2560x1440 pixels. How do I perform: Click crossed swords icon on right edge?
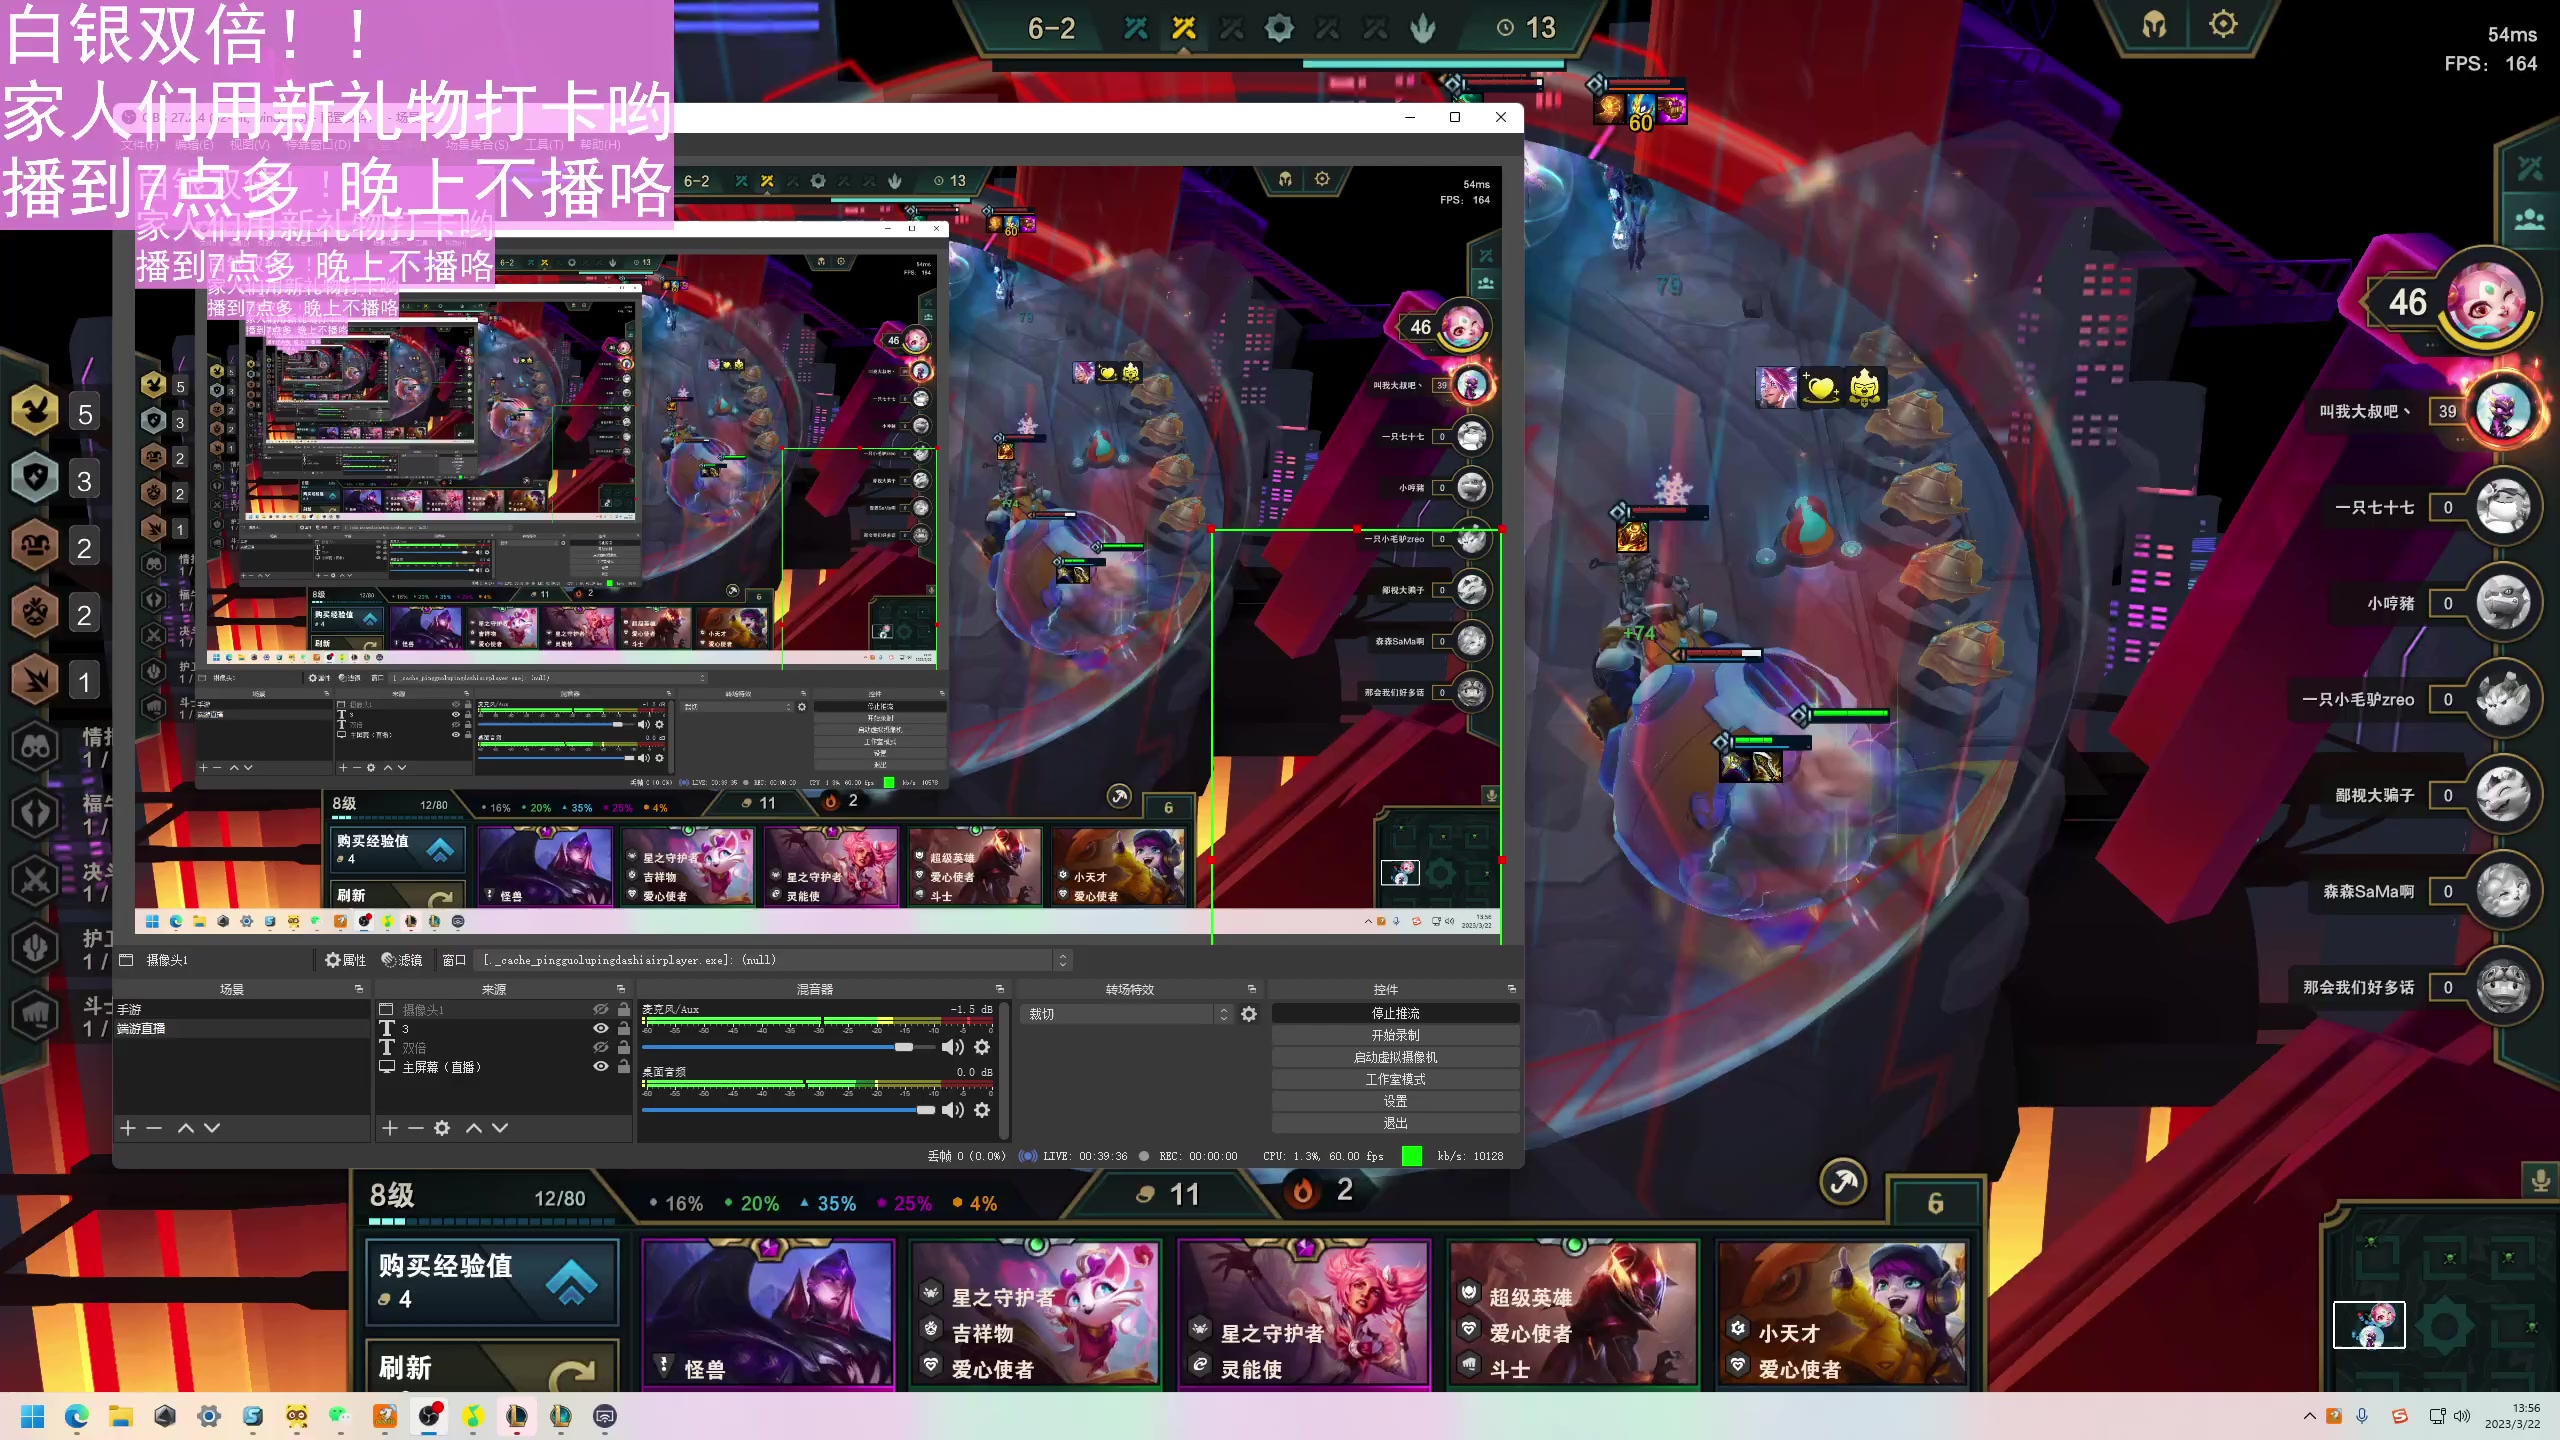click(x=2530, y=167)
